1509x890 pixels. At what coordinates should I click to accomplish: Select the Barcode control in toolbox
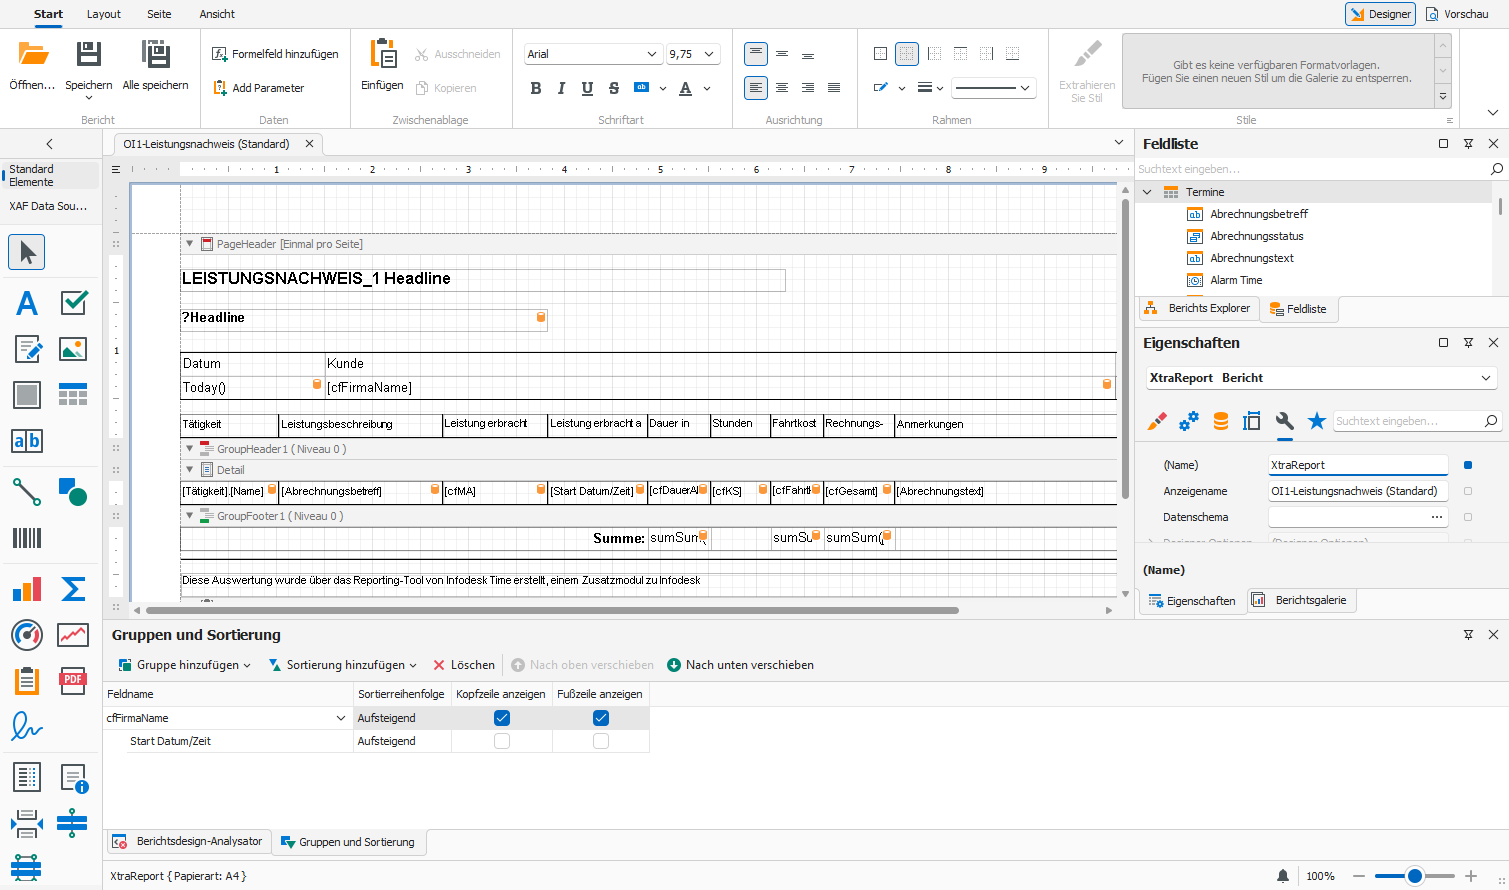27,538
